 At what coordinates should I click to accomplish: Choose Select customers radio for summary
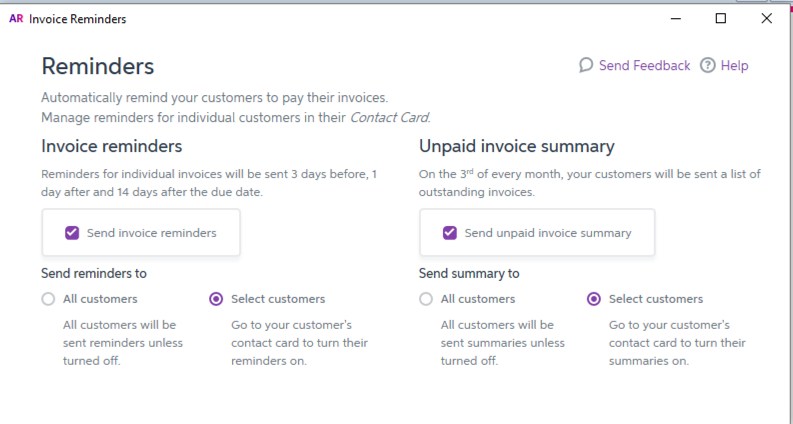(594, 299)
